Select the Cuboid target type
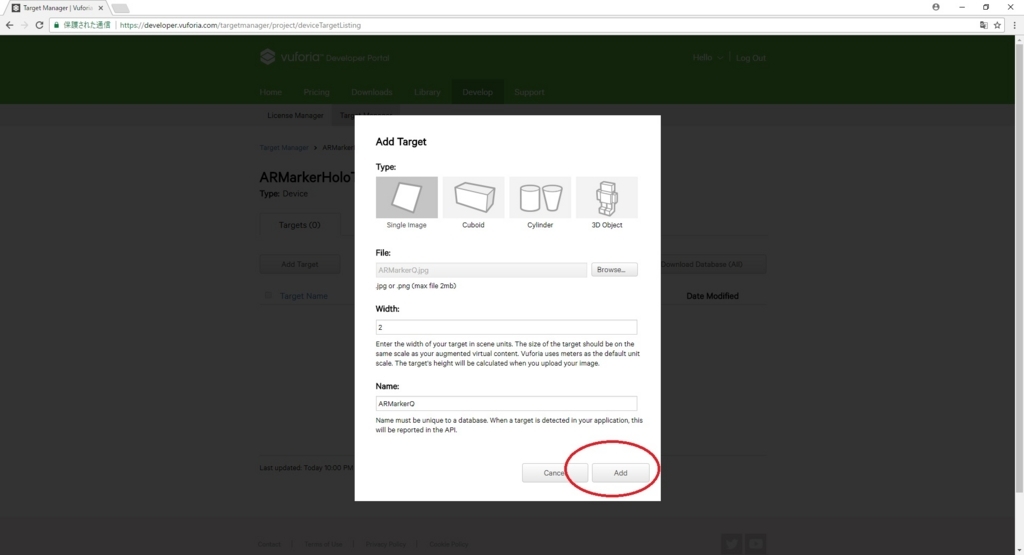This screenshot has height=555, width=1024. (x=473, y=197)
